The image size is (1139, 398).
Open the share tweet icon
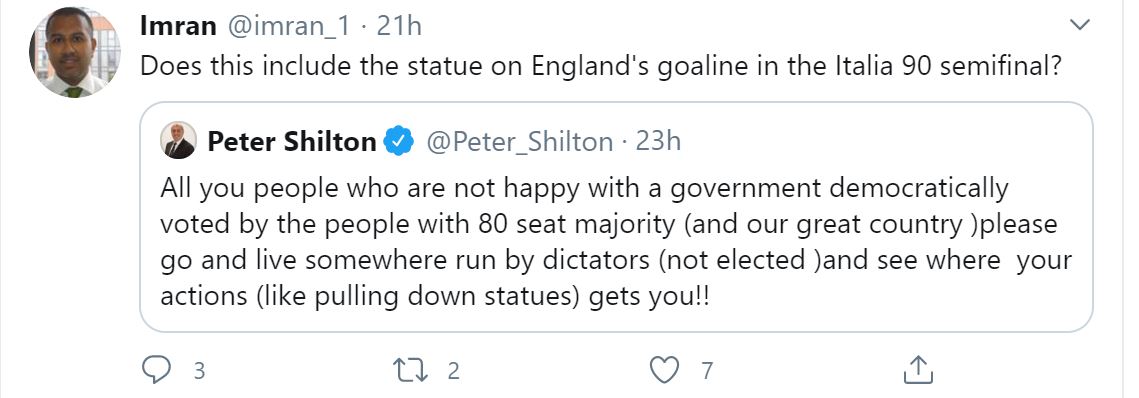(917, 370)
